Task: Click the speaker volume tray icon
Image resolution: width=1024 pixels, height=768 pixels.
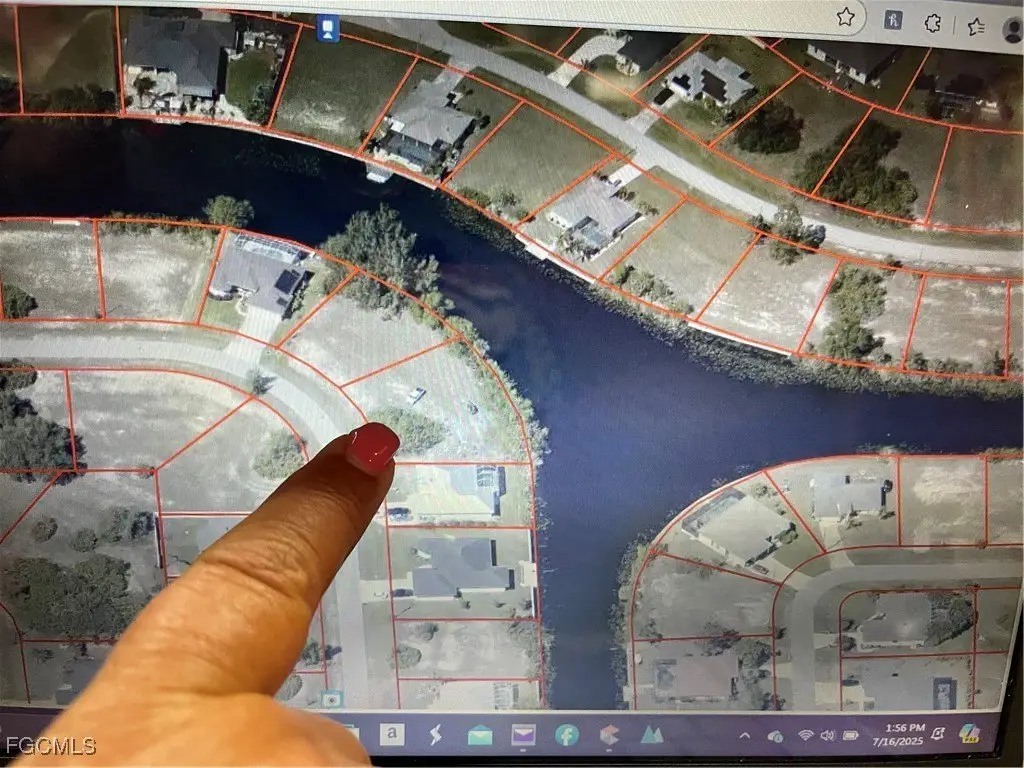Action: [x=828, y=736]
